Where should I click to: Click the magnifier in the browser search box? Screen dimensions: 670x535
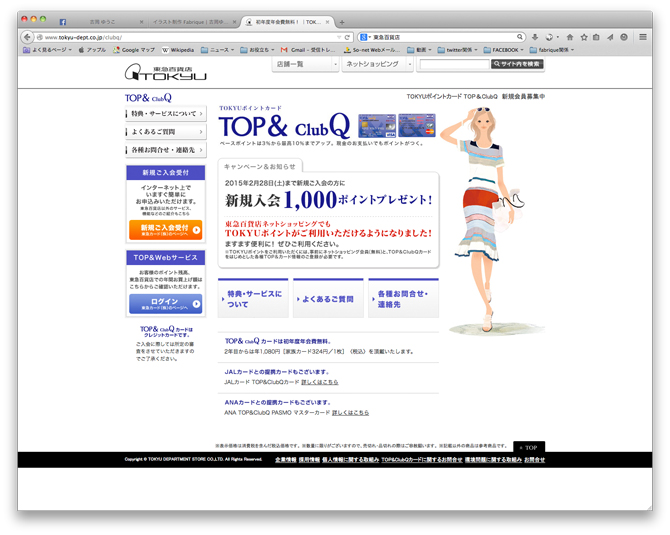(520, 37)
